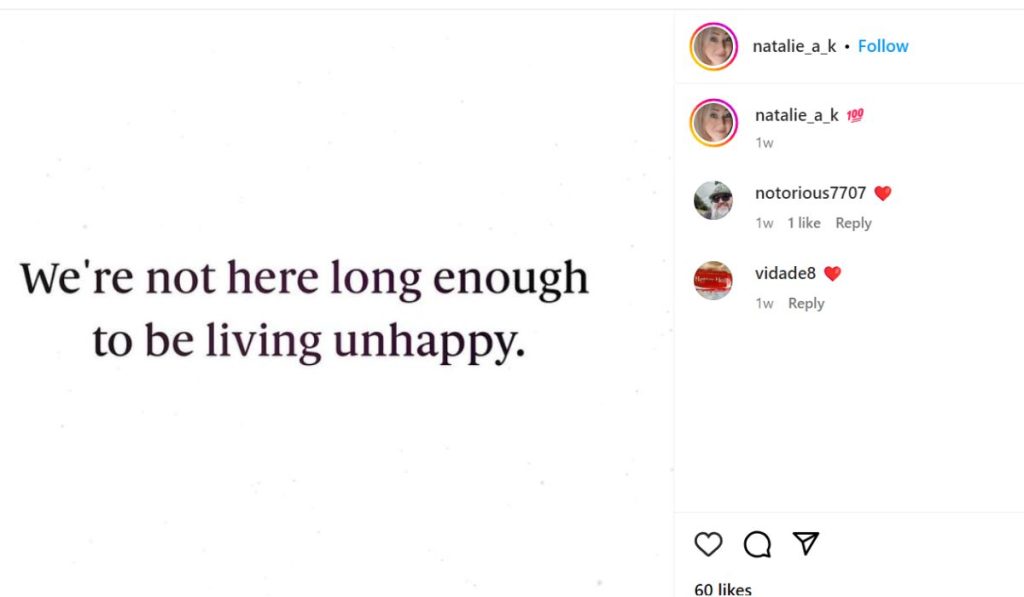
Task: Reply to vidade8's comment
Action: [x=806, y=303]
